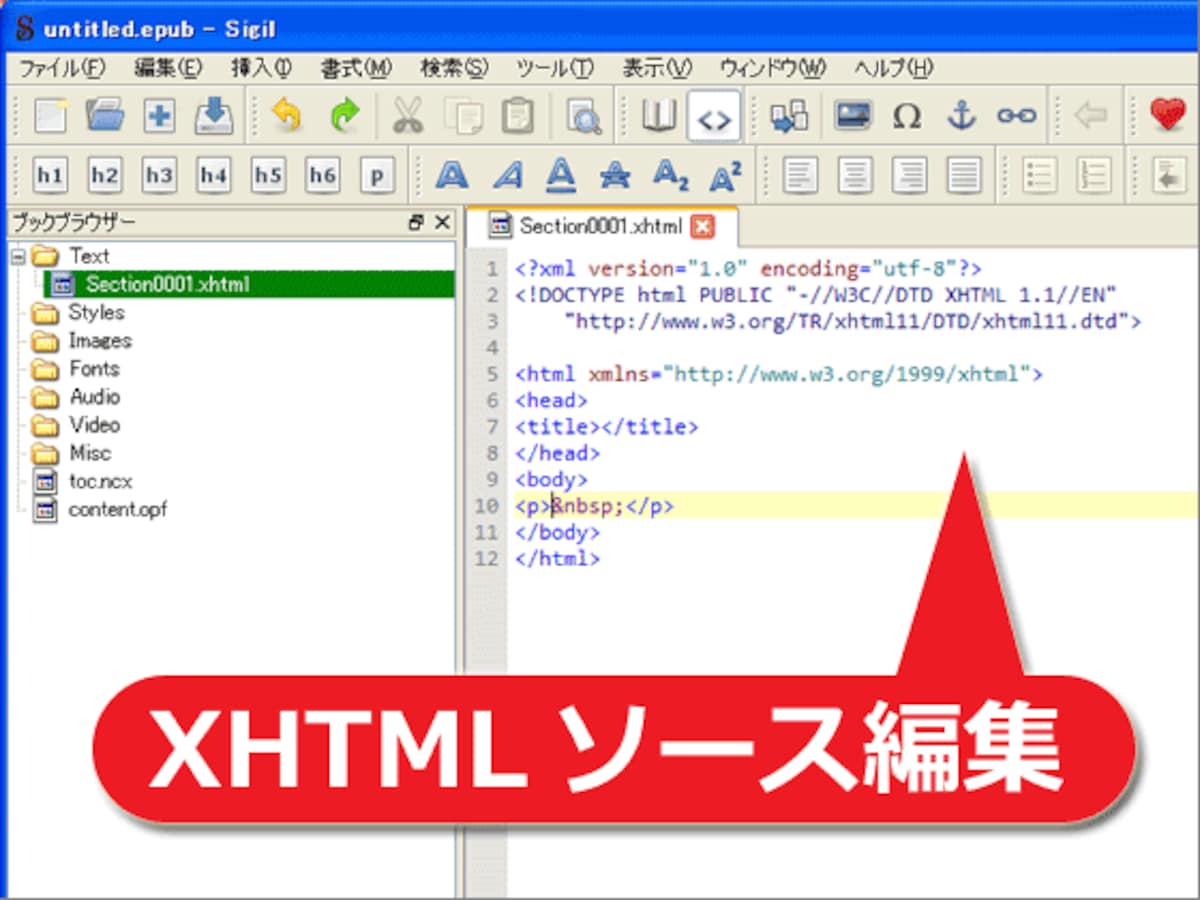Open an existing file with folder icon
Viewport: 1200px width, 900px height.
(104, 116)
